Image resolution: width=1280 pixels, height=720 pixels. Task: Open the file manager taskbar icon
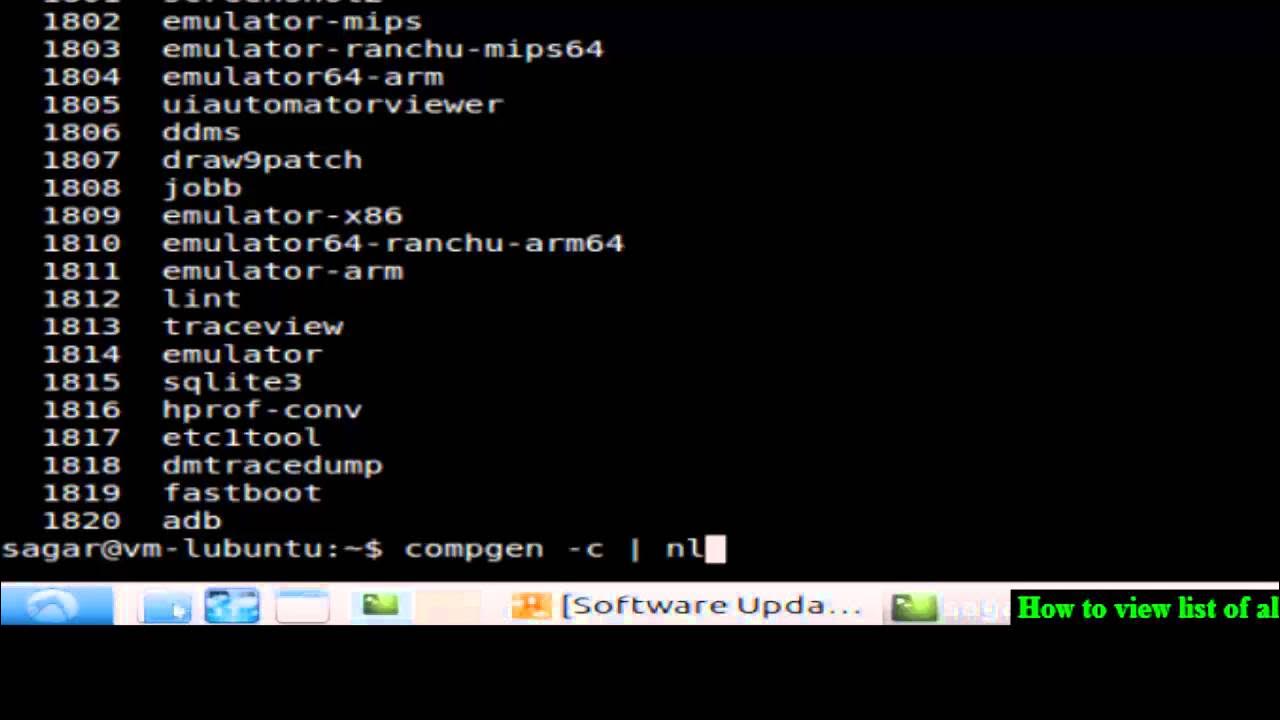tap(166, 606)
